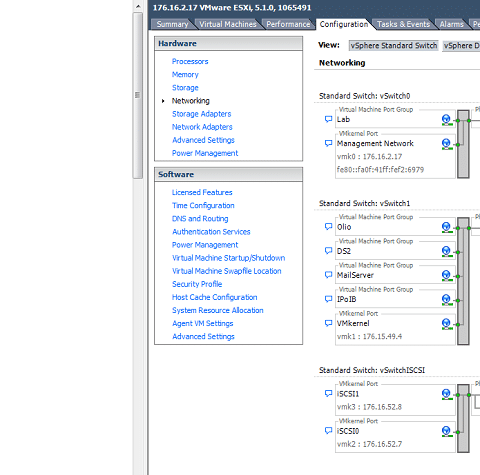Click the Olio port group speech bubble icon
Image resolution: width=480 pixels, height=475 pixels.
[x=328, y=227]
